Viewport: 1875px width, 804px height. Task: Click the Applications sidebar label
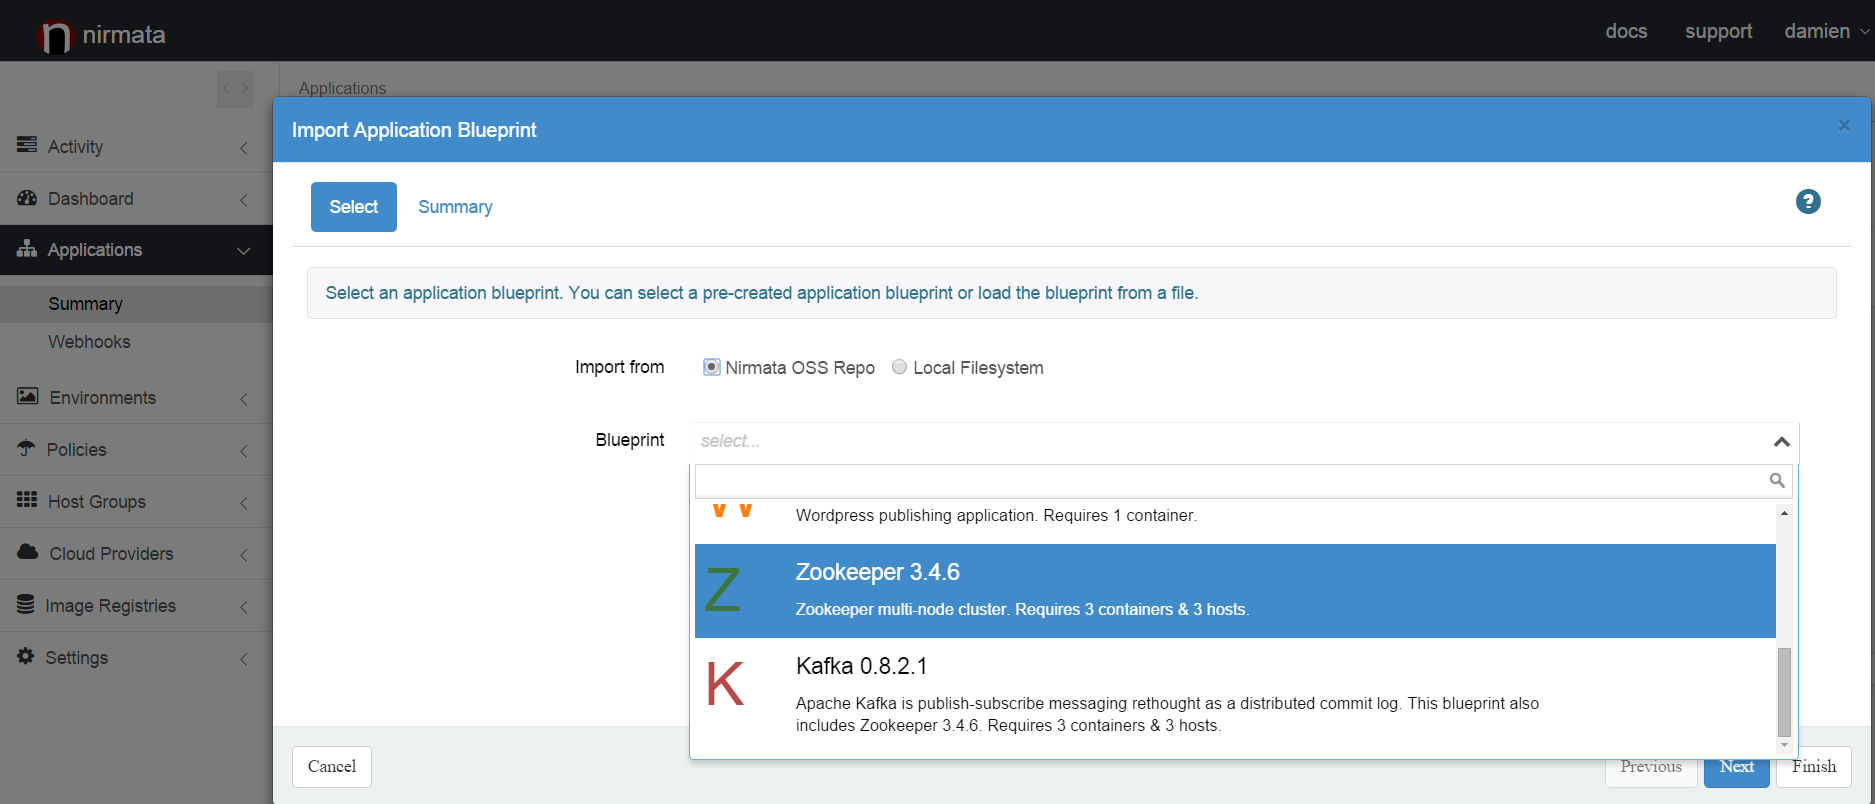pyautogui.click(x=95, y=250)
